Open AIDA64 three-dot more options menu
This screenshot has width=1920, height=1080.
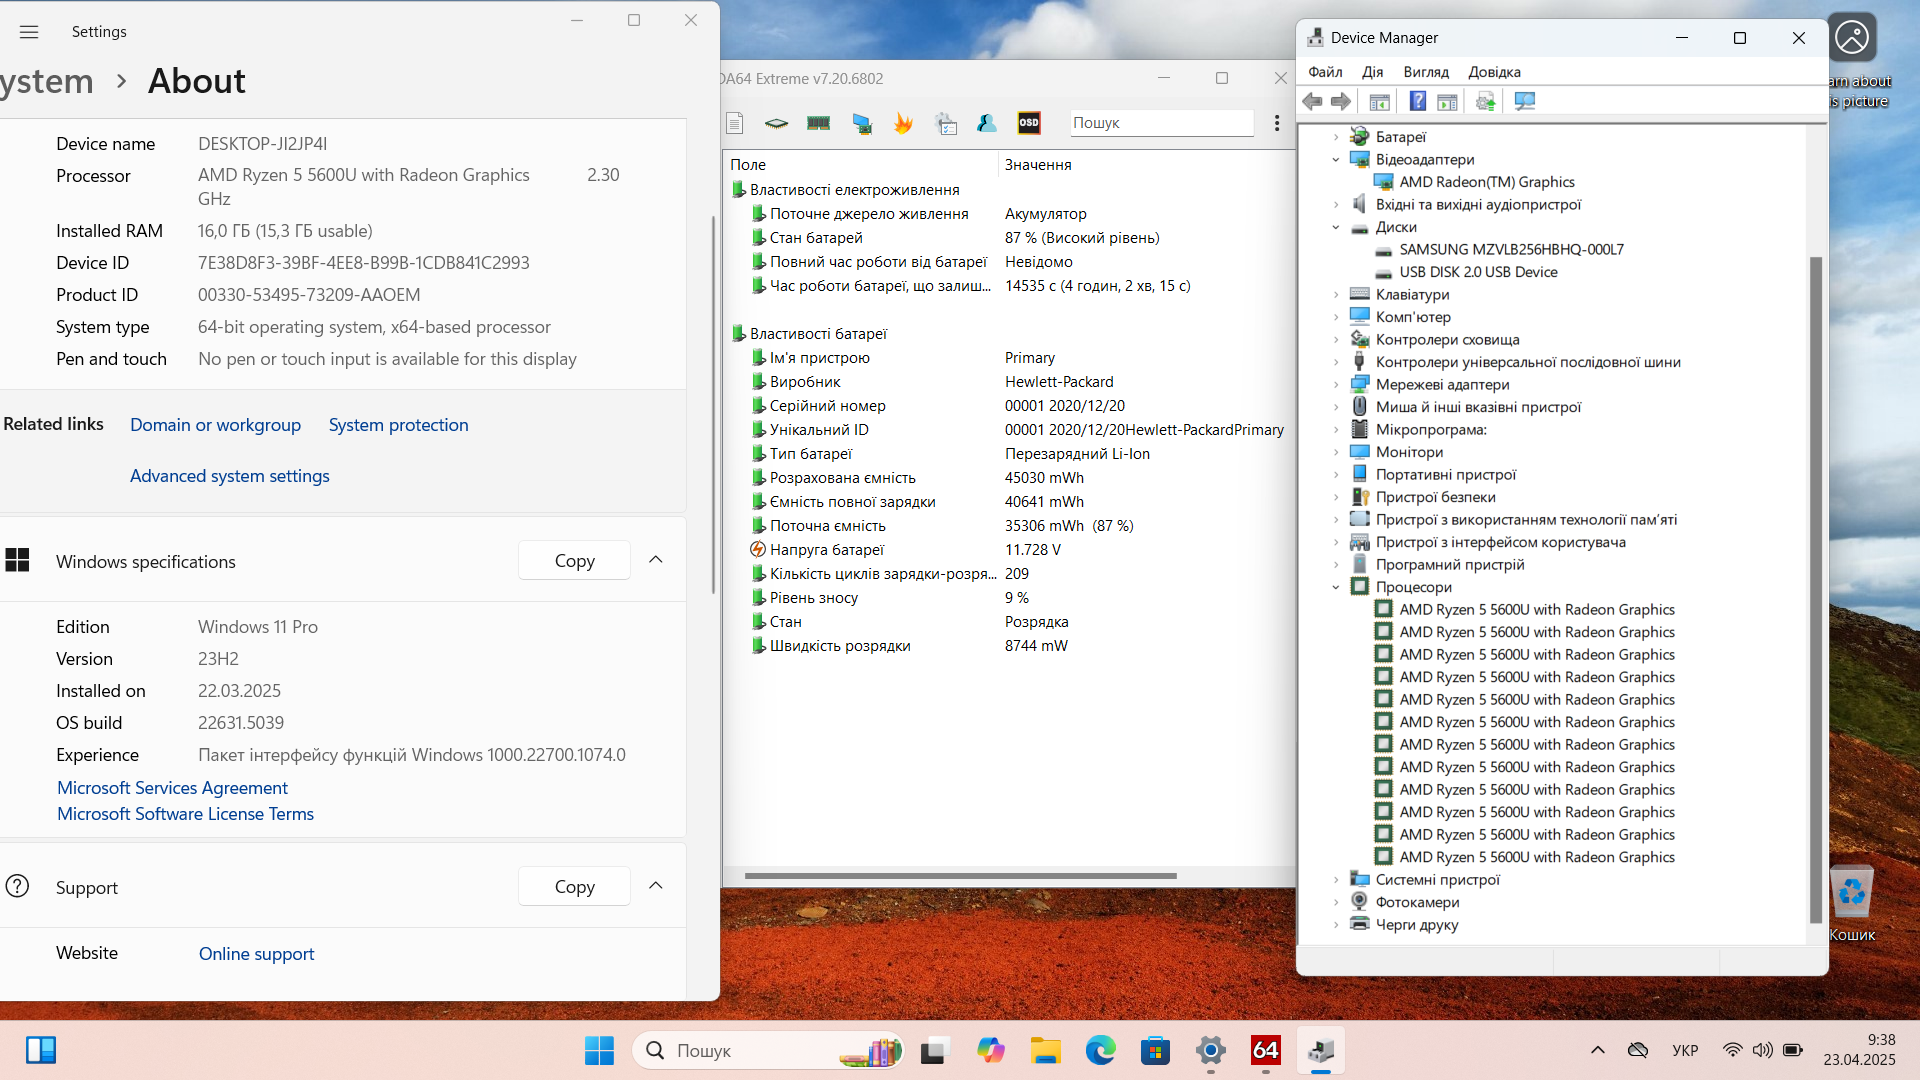1277,123
